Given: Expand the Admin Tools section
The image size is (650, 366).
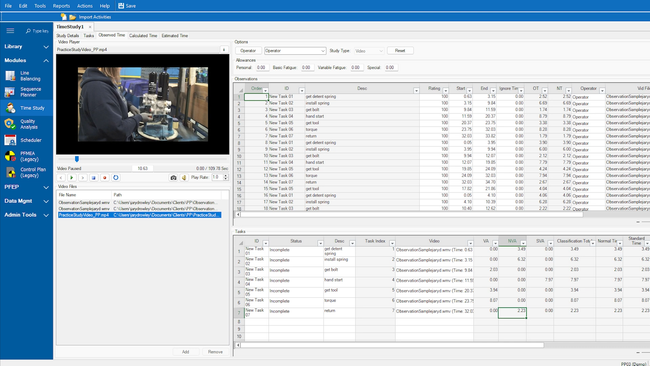Looking at the screenshot, I should click(46, 215).
